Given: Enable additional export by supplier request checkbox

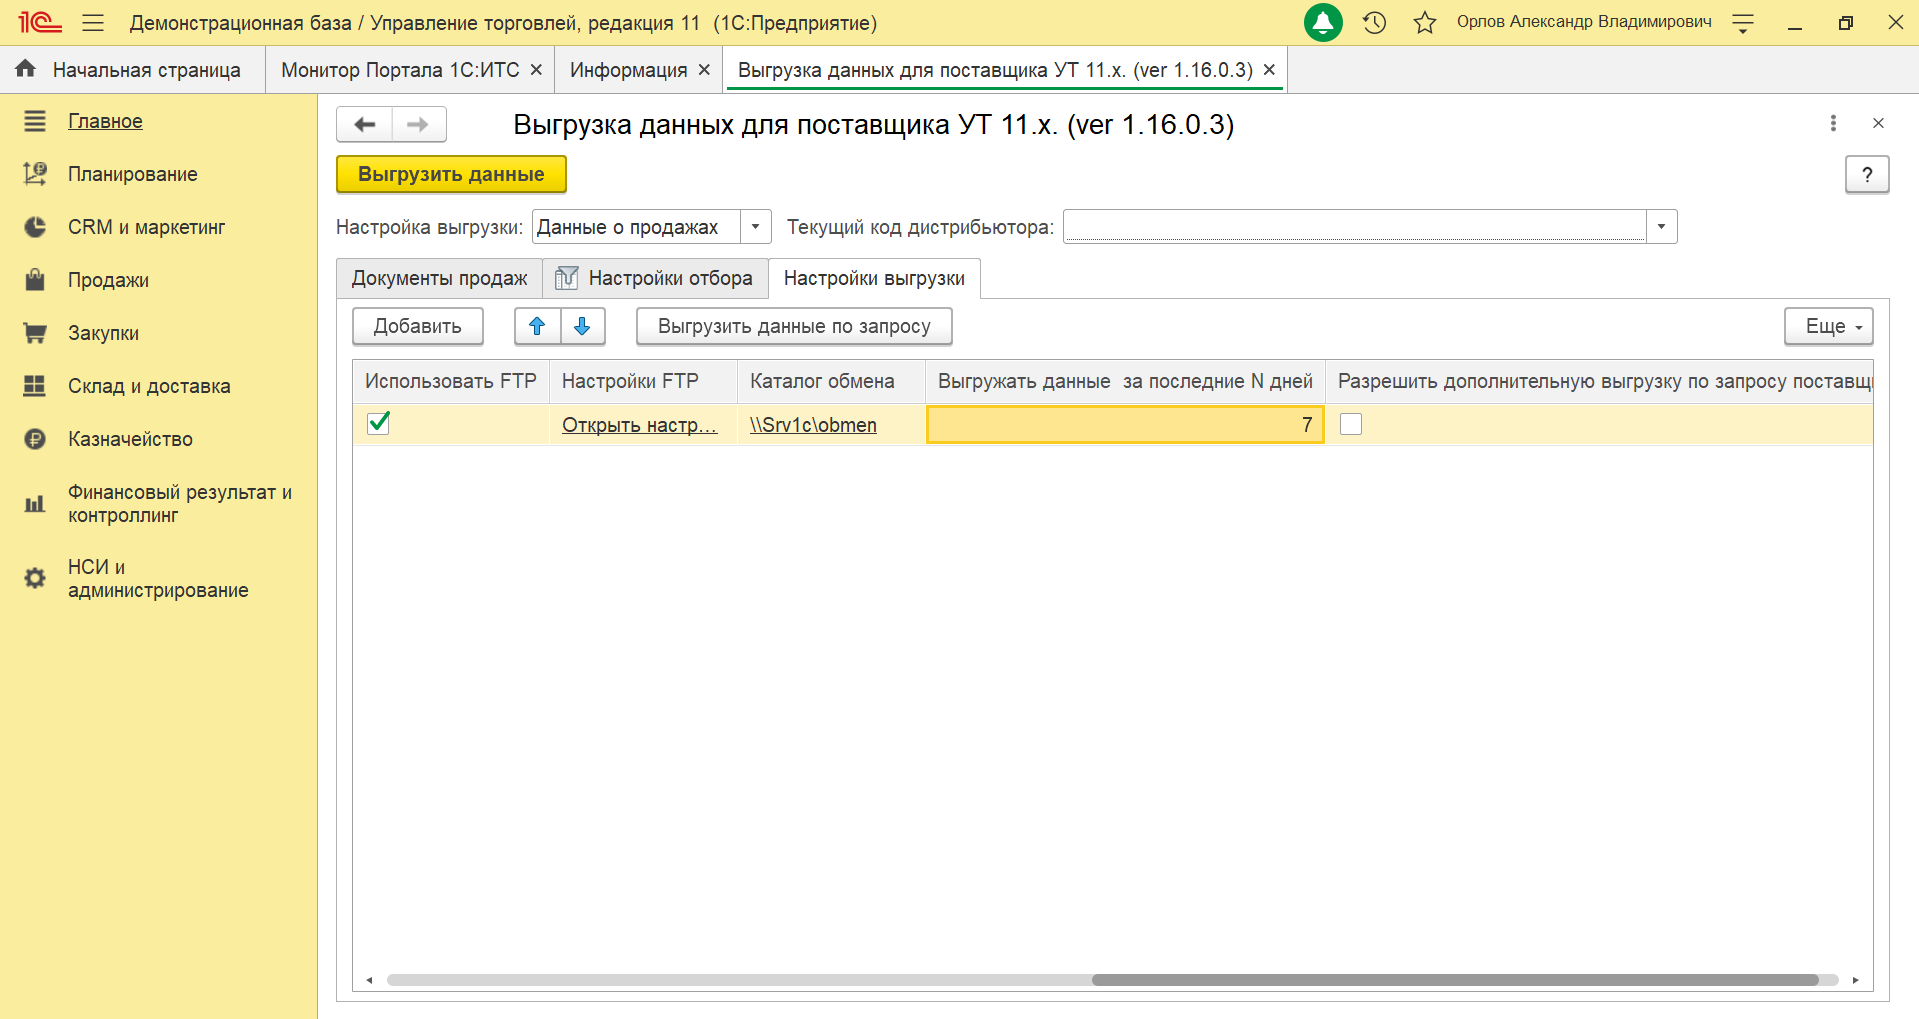Looking at the screenshot, I should coord(1351,424).
